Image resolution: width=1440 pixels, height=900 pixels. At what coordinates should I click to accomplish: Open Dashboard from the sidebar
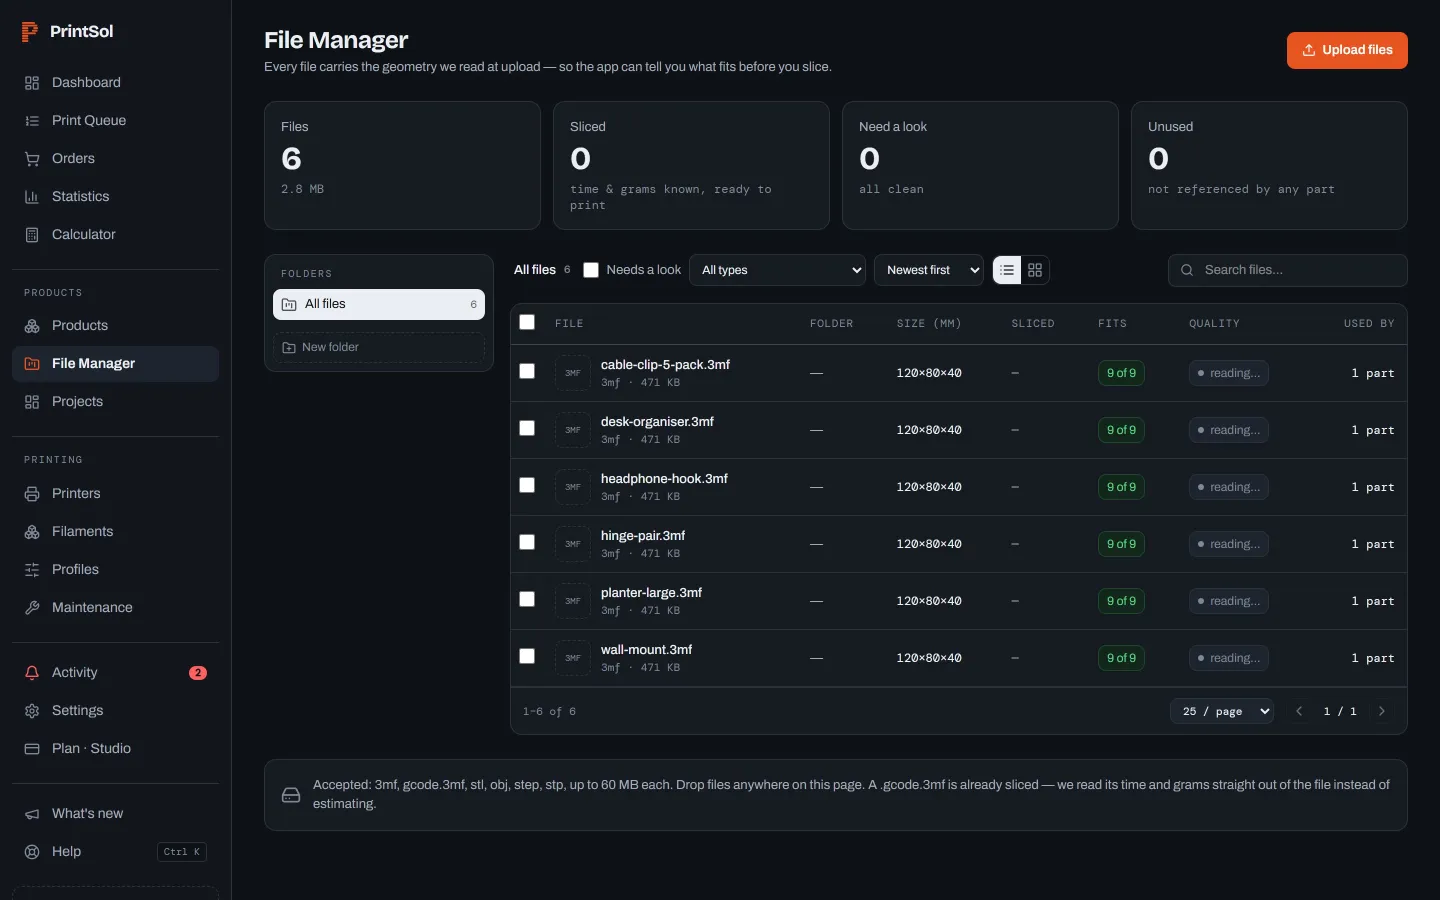click(115, 82)
